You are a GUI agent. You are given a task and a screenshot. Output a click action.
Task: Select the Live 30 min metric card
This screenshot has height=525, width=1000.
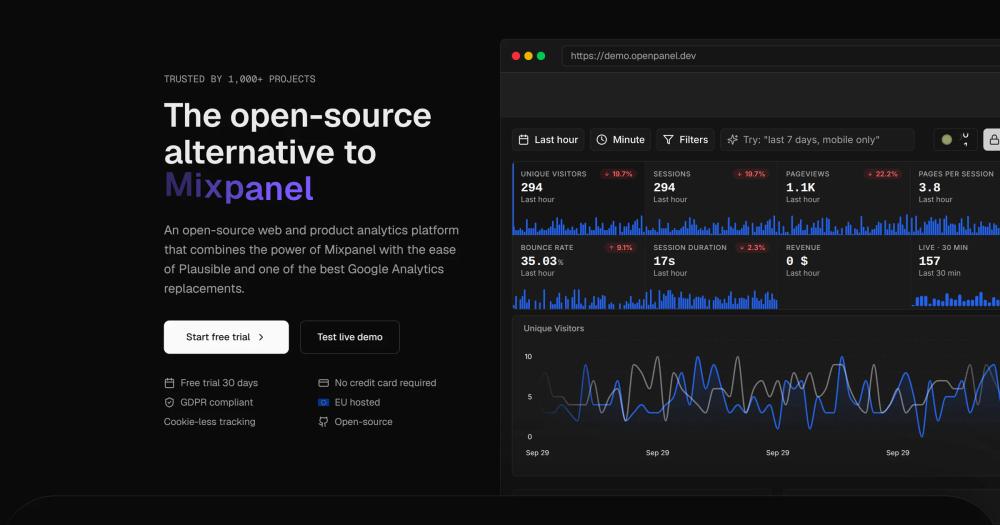click(x=955, y=273)
